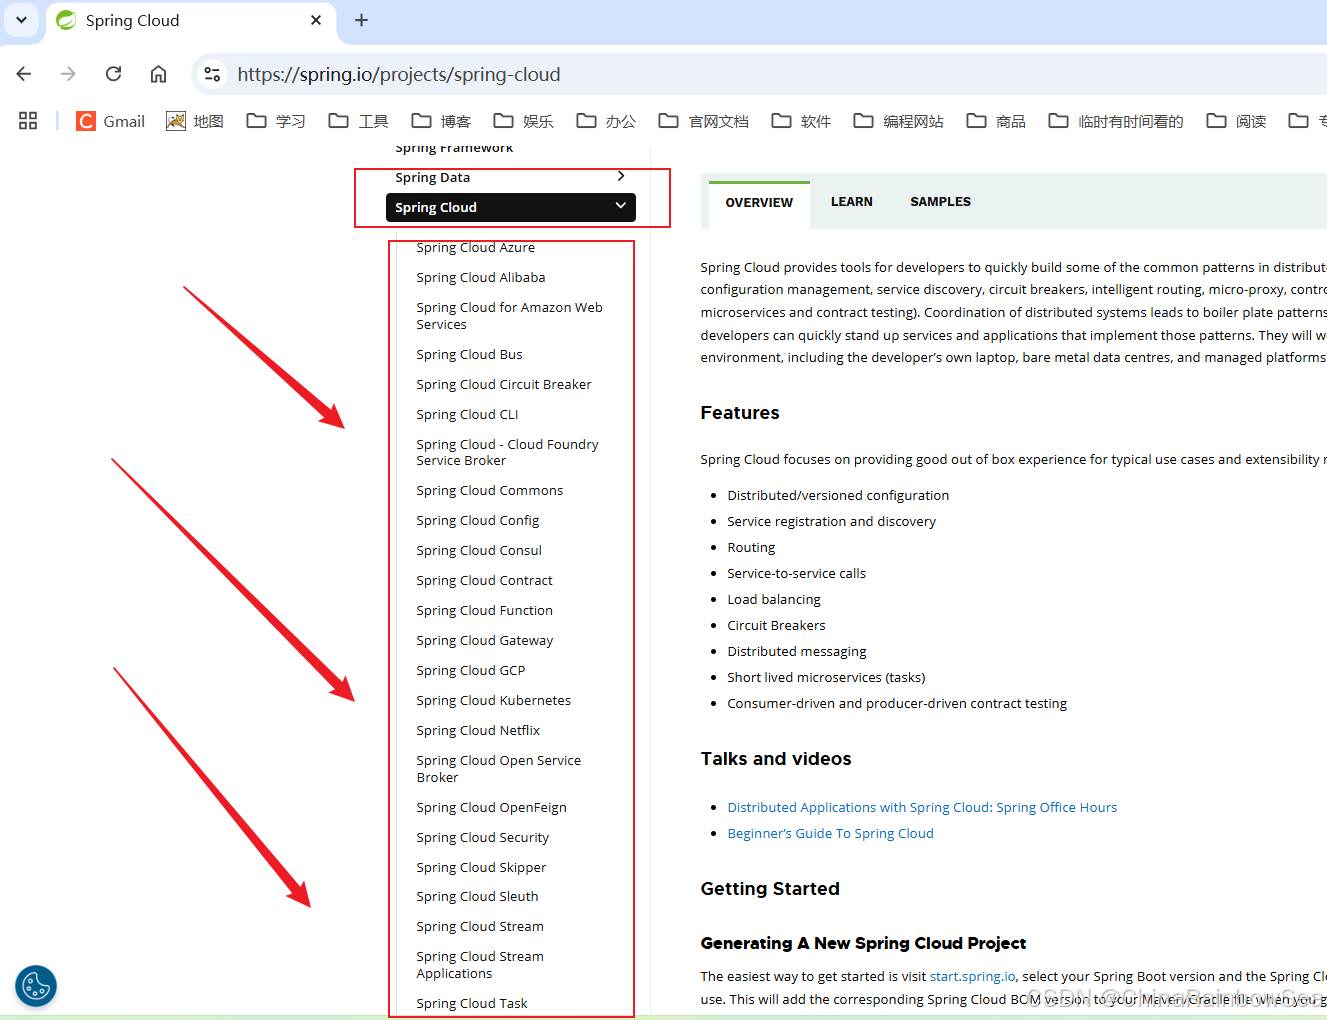The image size is (1327, 1020).
Task: Open Spring Cloud Task project
Action: click(x=472, y=1003)
